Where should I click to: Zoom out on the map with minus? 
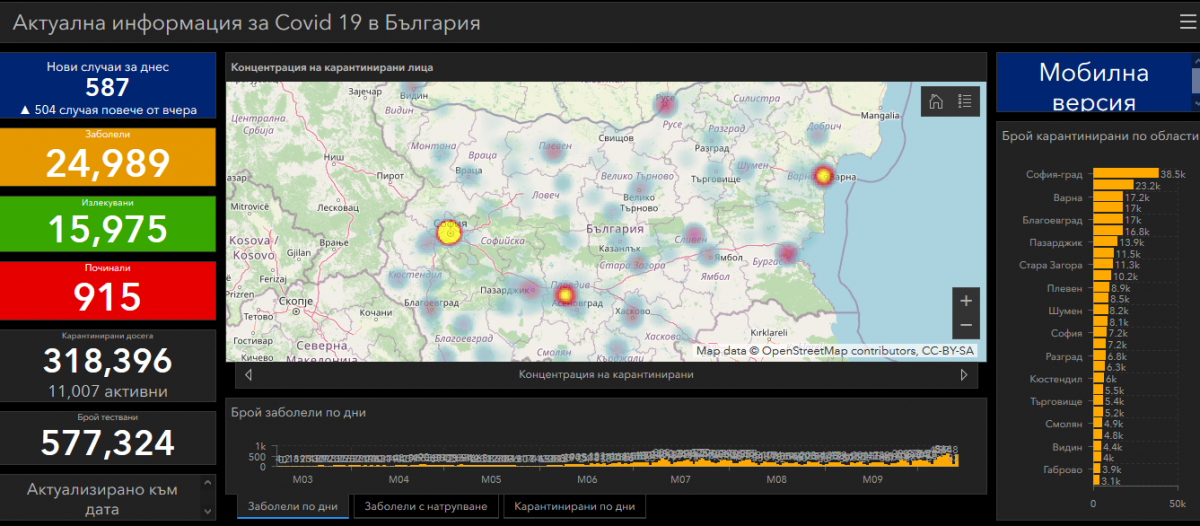(966, 326)
